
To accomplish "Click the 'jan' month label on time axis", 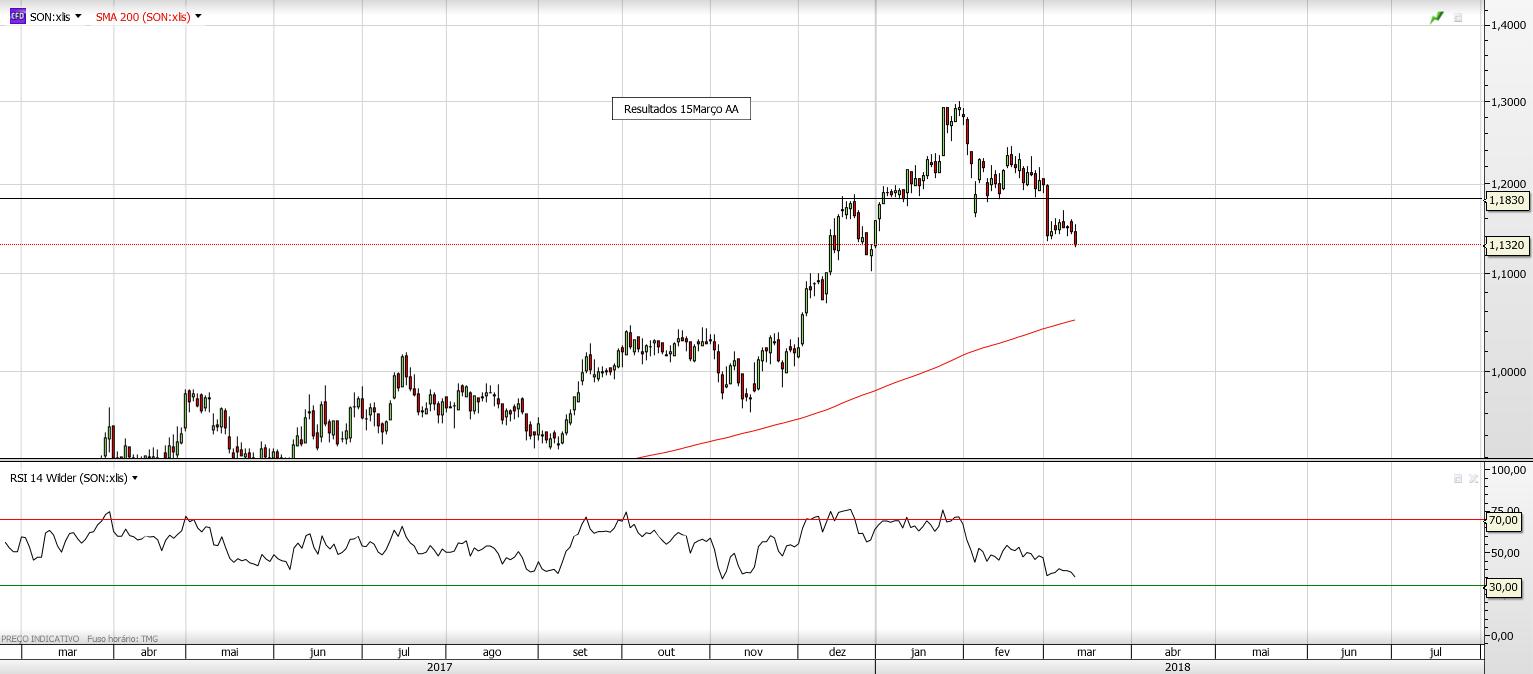I will (x=919, y=652).
